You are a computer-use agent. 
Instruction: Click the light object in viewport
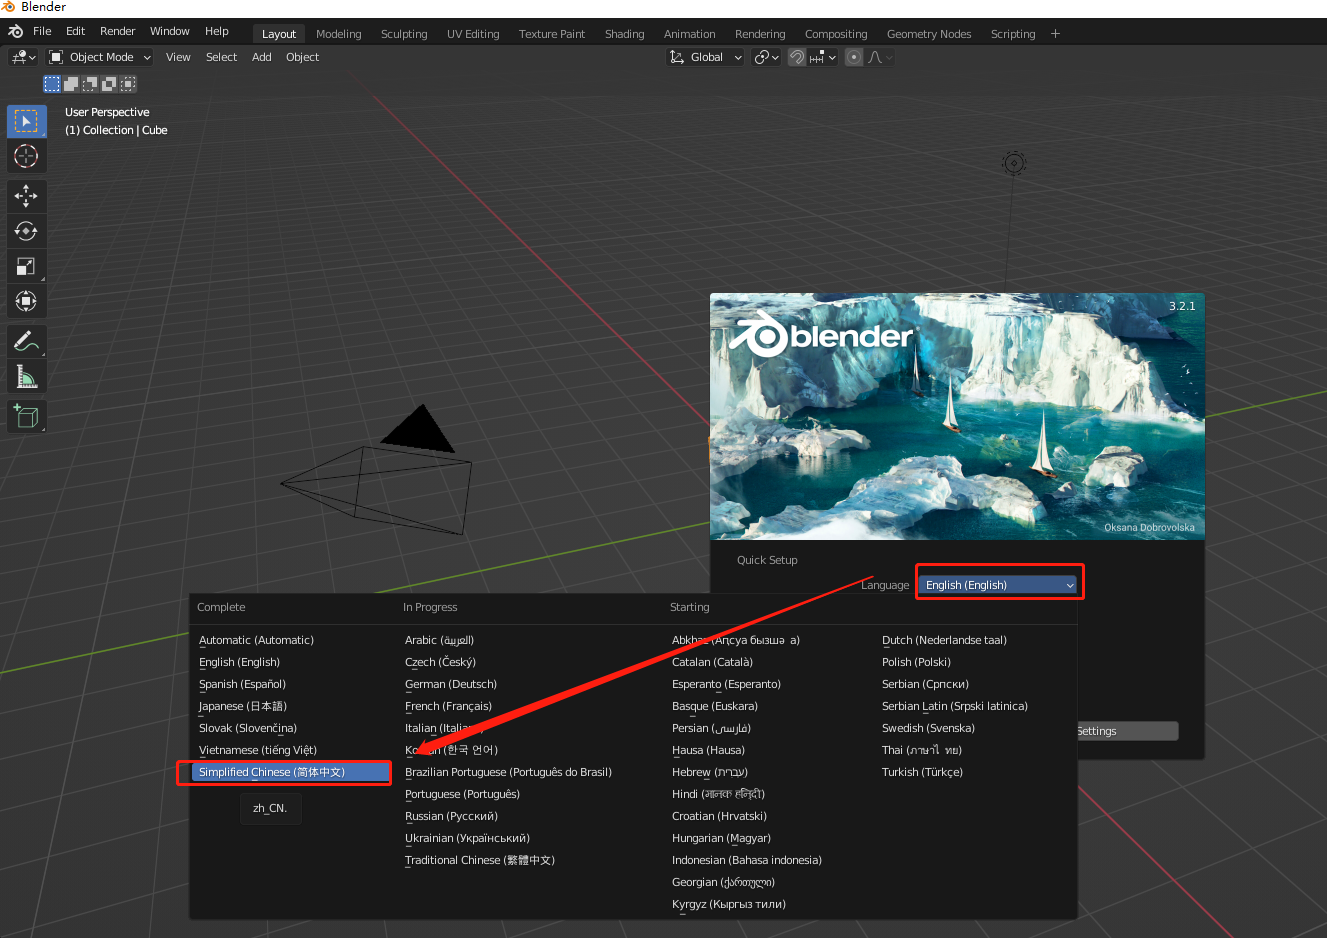pos(1014,163)
